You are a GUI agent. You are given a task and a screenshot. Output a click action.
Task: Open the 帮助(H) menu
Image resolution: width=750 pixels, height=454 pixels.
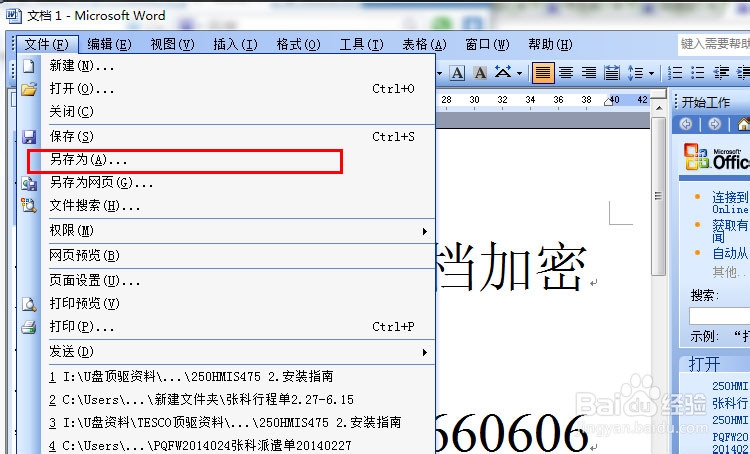point(551,44)
